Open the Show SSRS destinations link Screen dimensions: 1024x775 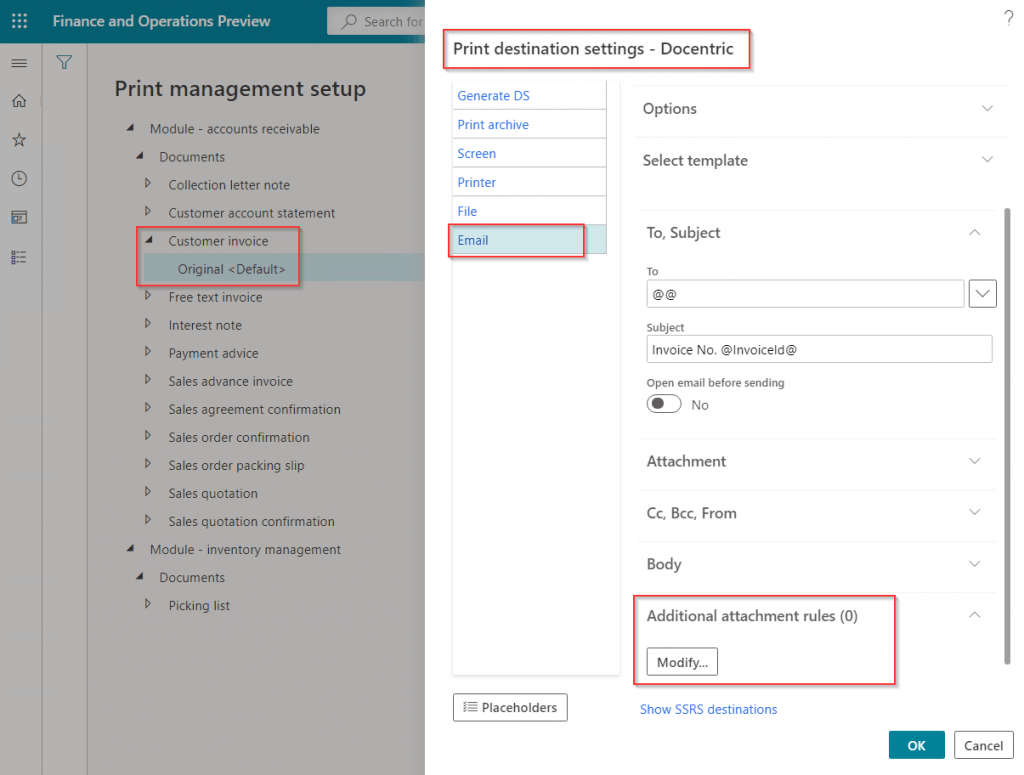click(708, 709)
